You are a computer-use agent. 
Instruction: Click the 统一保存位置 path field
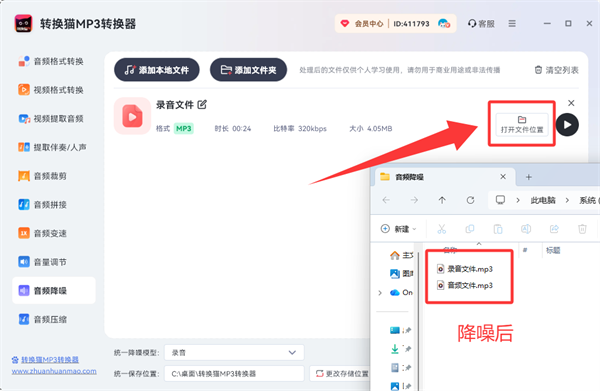(x=234, y=373)
